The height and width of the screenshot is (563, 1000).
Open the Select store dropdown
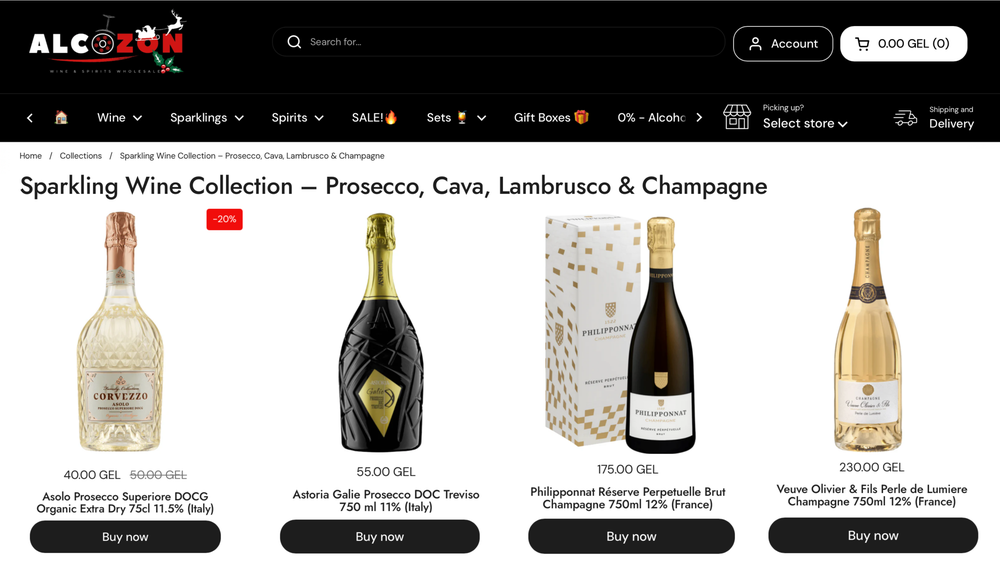[x=805, y=123]
